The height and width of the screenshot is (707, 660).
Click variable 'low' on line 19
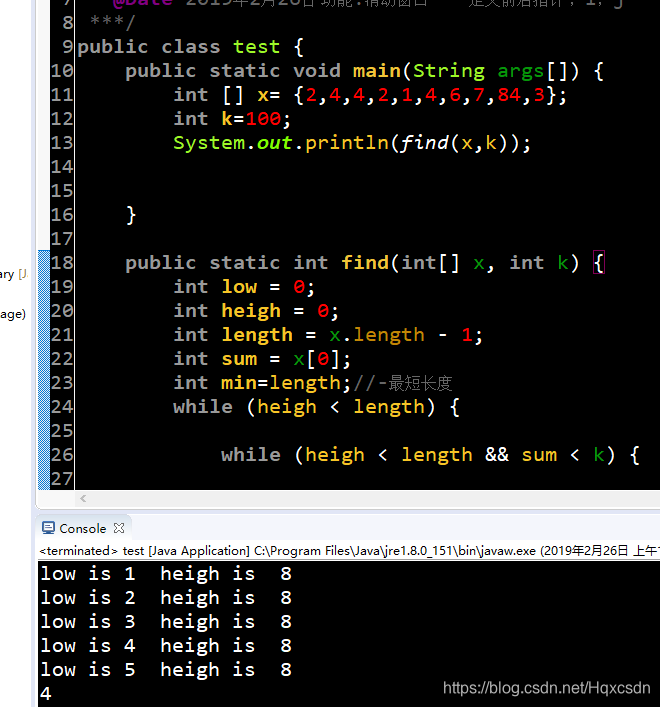(239, 287)
